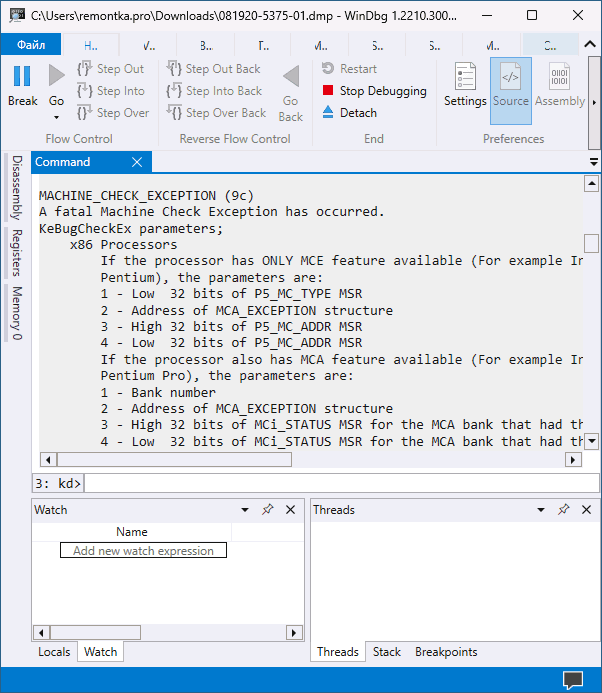602x693 pixels.
Task: Open the feedback chat icon
Action: pyautogui.click(x=573, y=680)
